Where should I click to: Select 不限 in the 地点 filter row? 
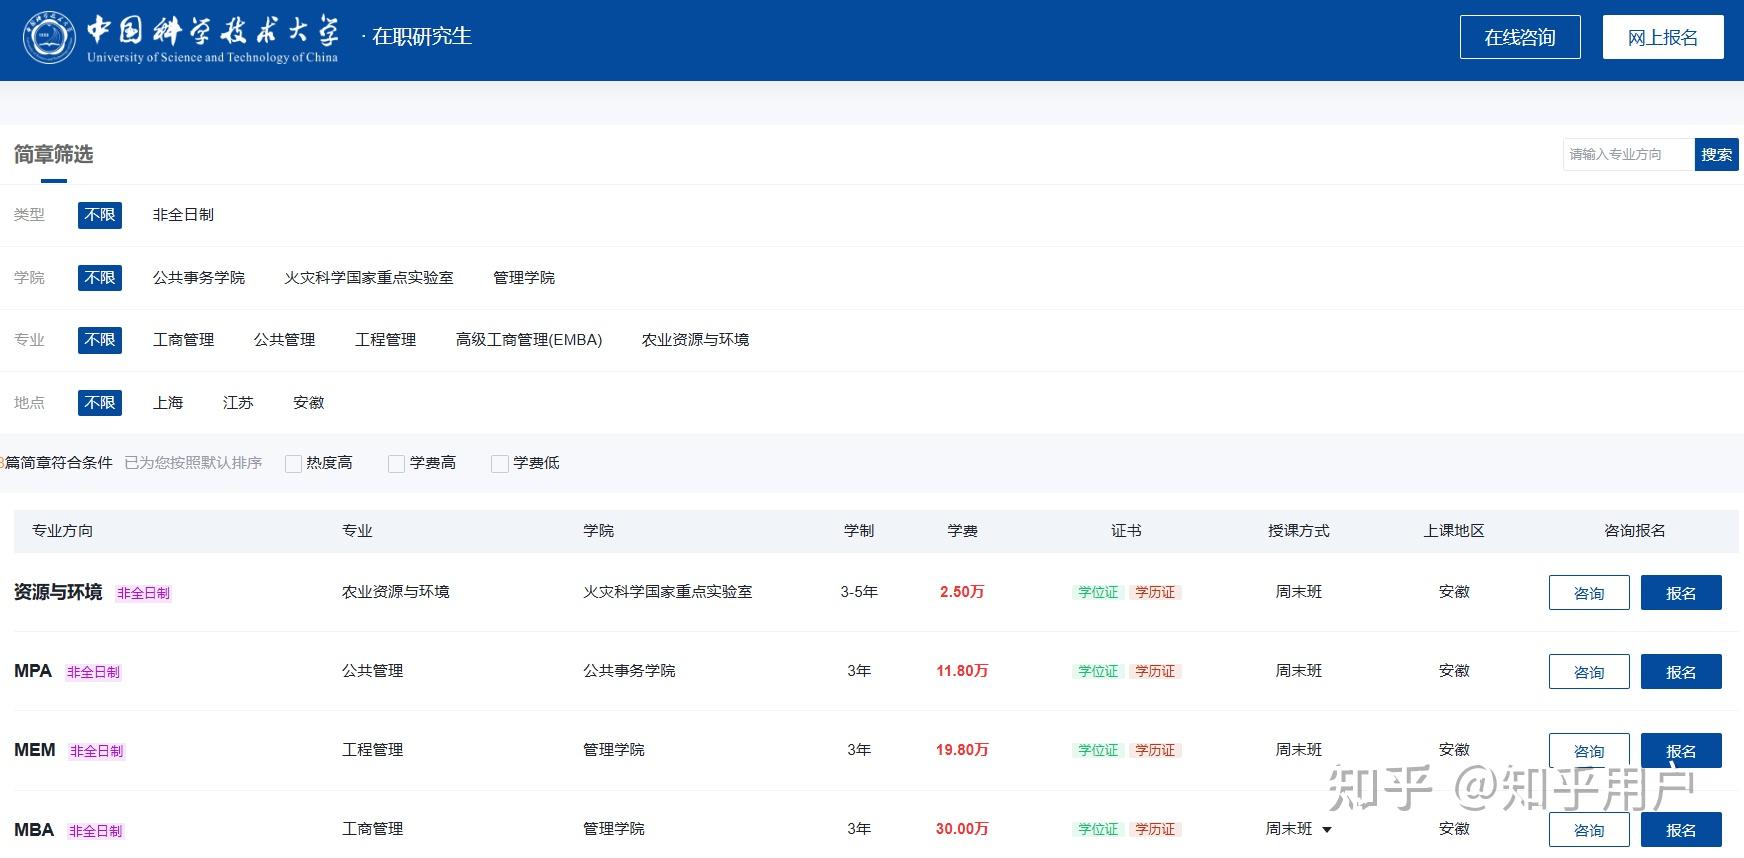pyautogui.click(x=100, y=403)
